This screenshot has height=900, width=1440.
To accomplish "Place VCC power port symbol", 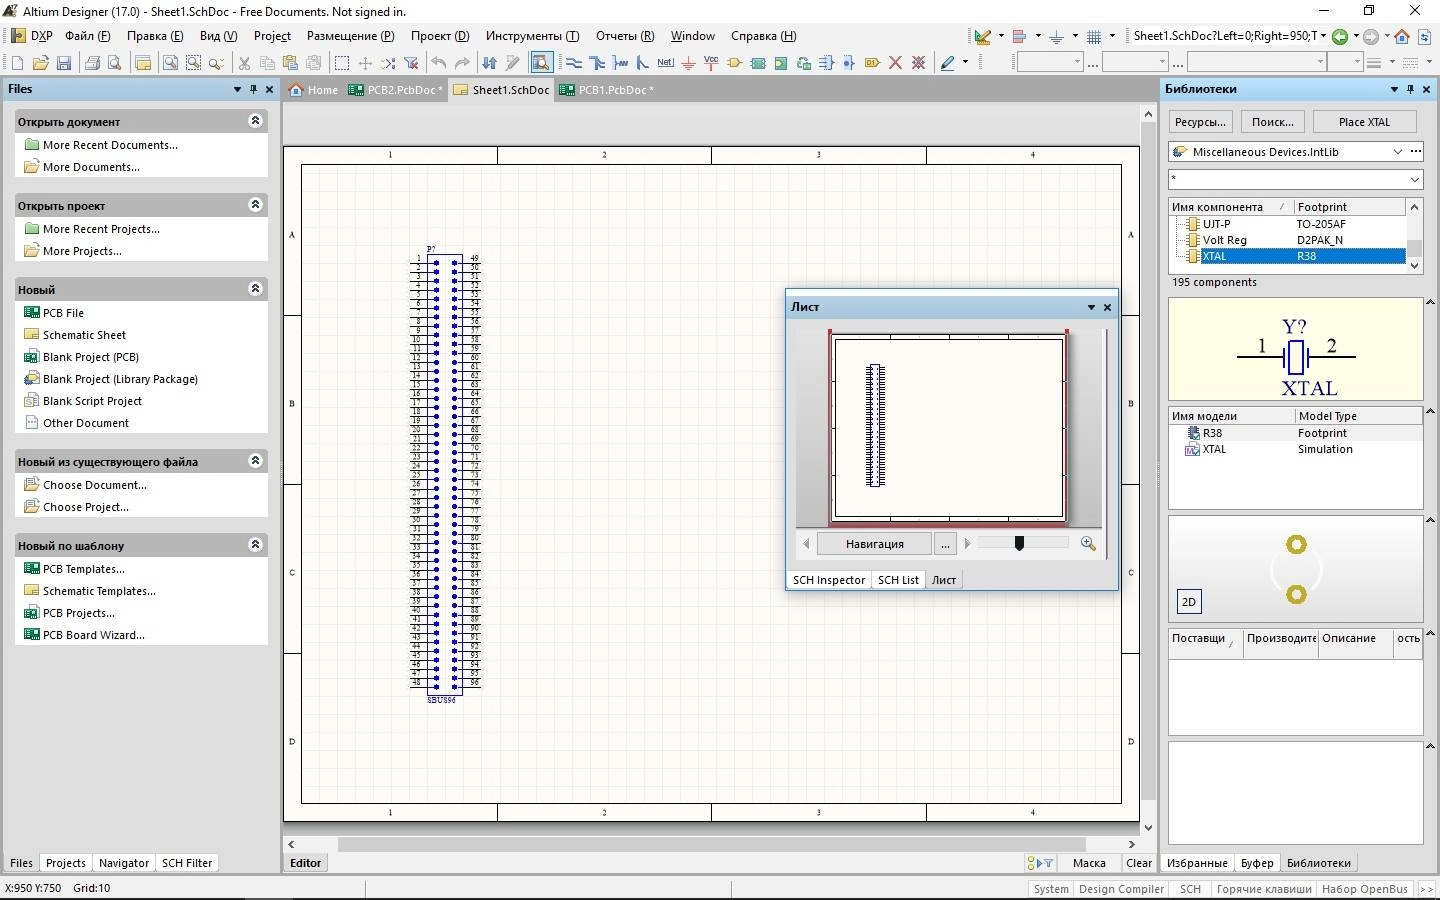I will click(711, 63).
